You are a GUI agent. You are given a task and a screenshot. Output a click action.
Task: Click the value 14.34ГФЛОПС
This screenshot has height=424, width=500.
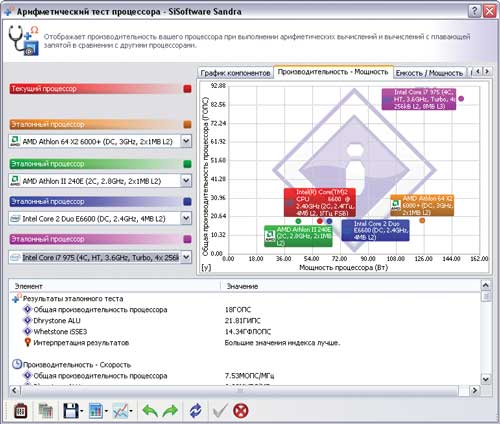tap(248, 332)
